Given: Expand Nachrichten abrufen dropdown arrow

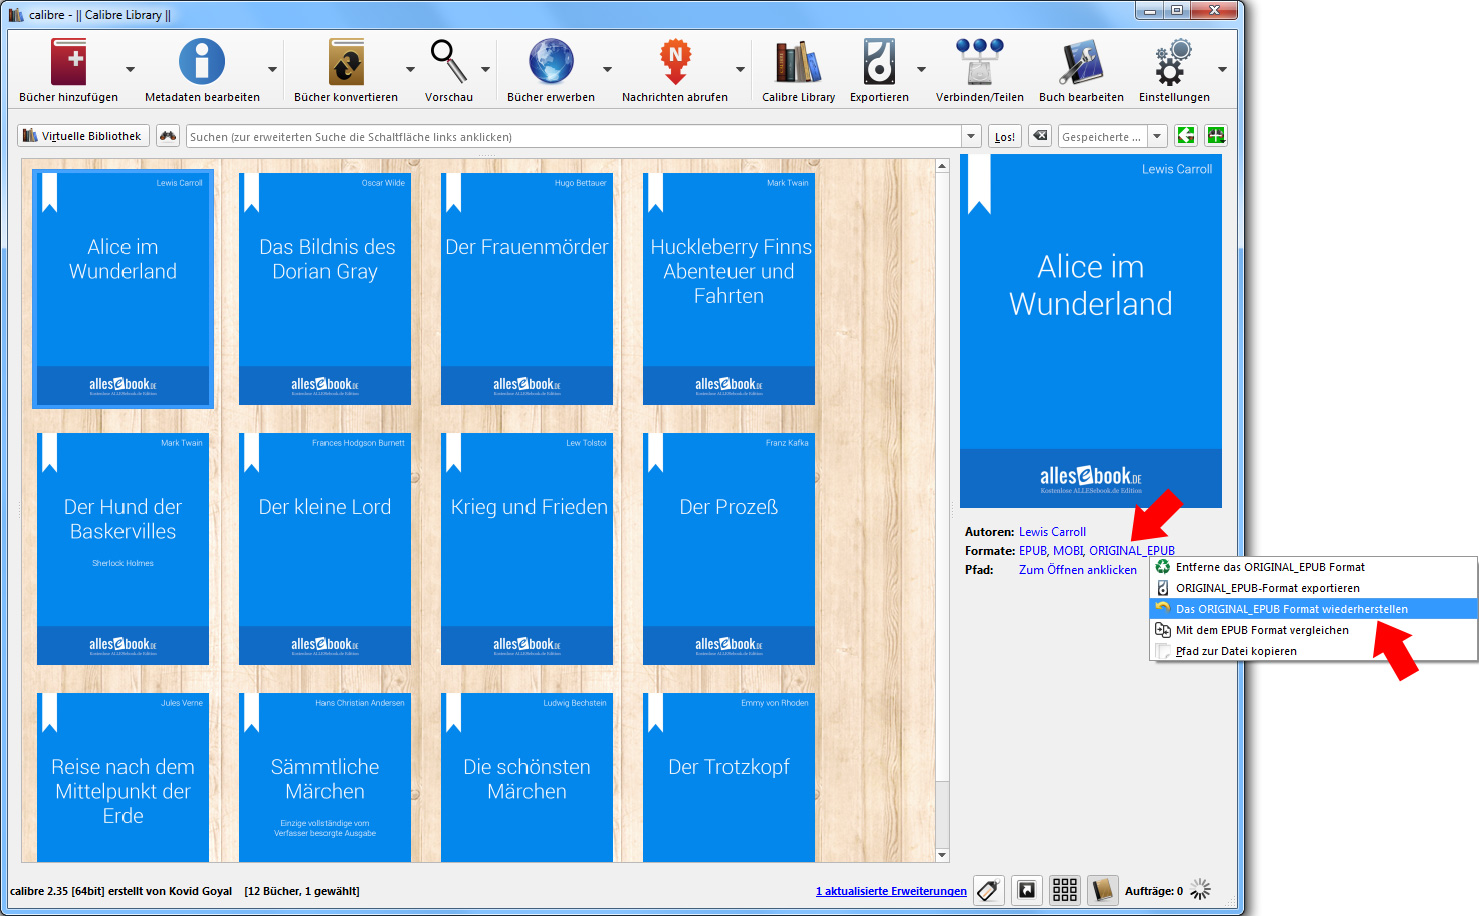Looking at the screenshot, I should (x=740, y=69).
